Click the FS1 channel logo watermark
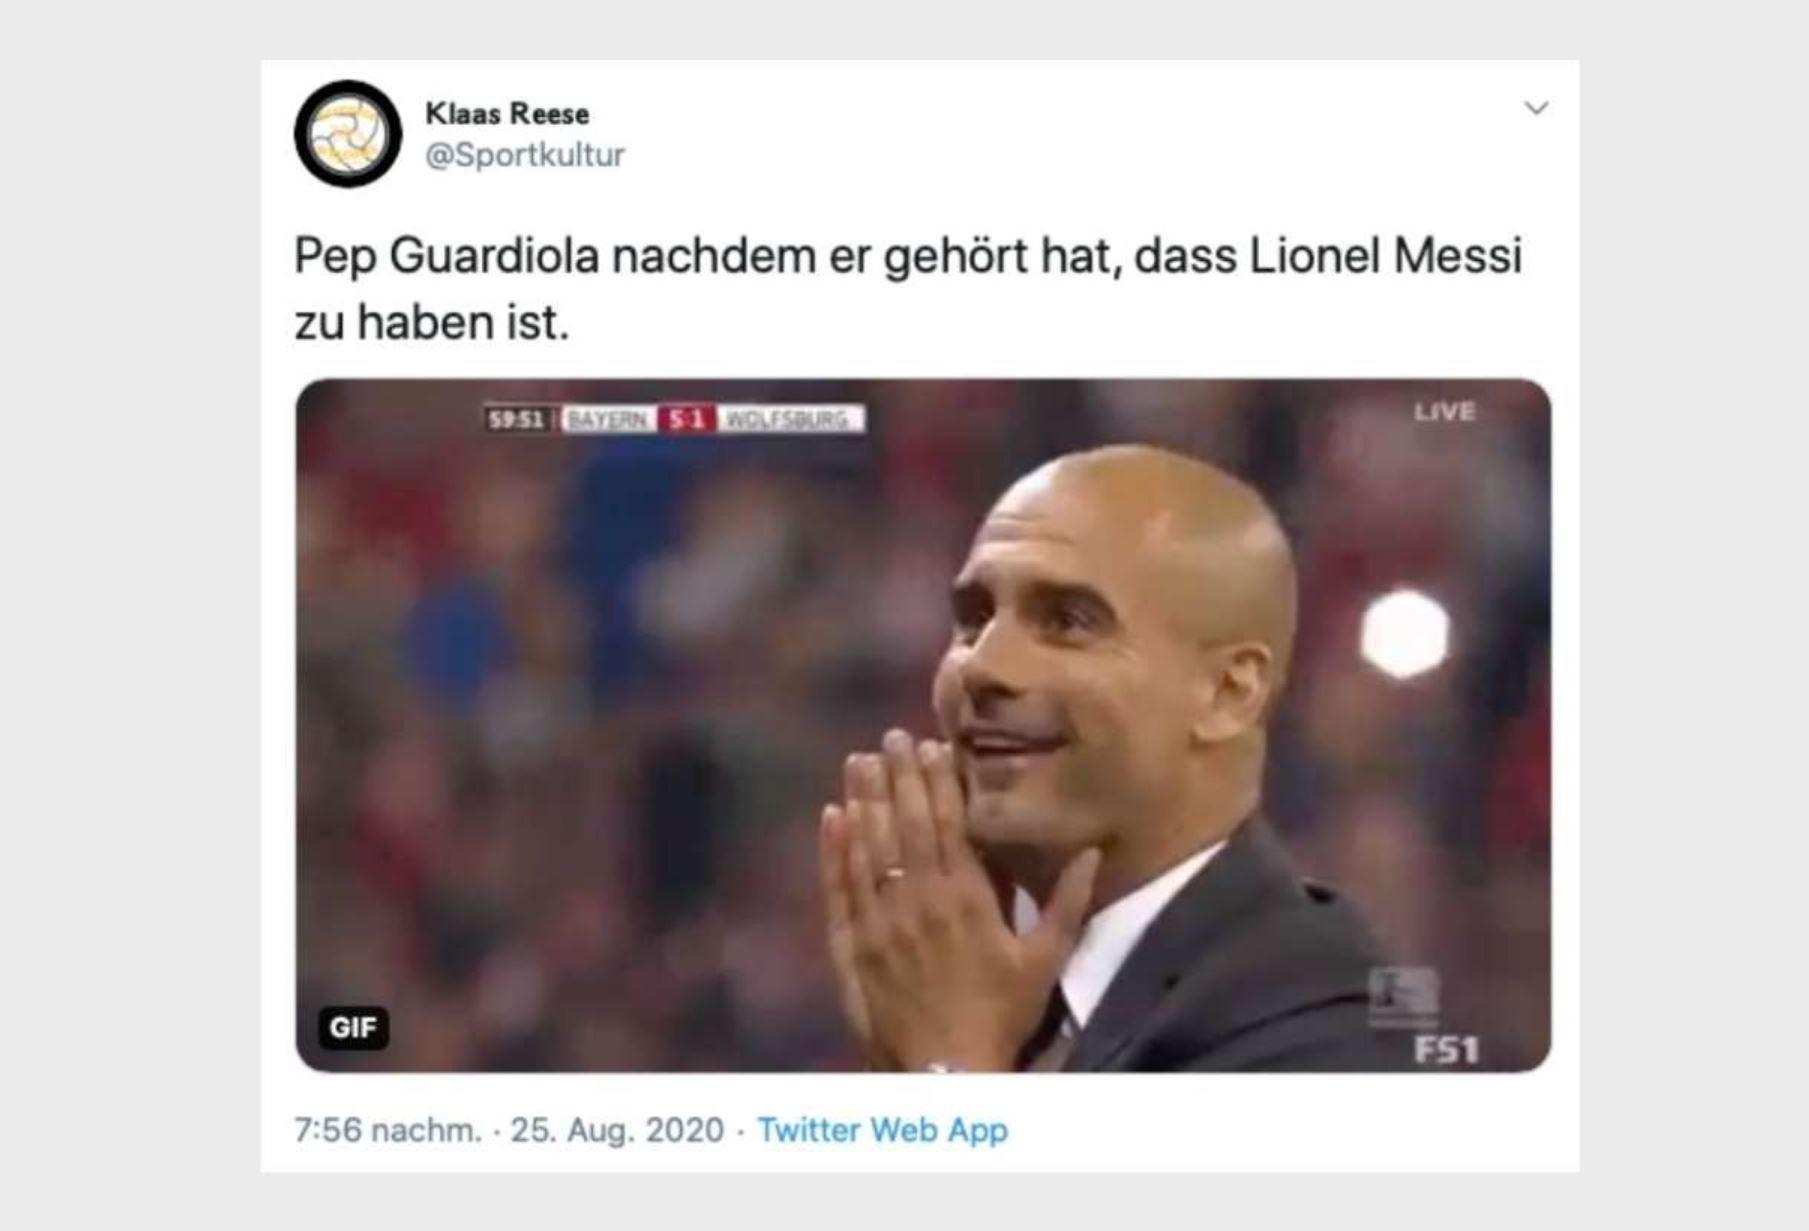The width and height of the screenshot is (1809, 1231). pyautogui.click(x=1446, y=1049)
